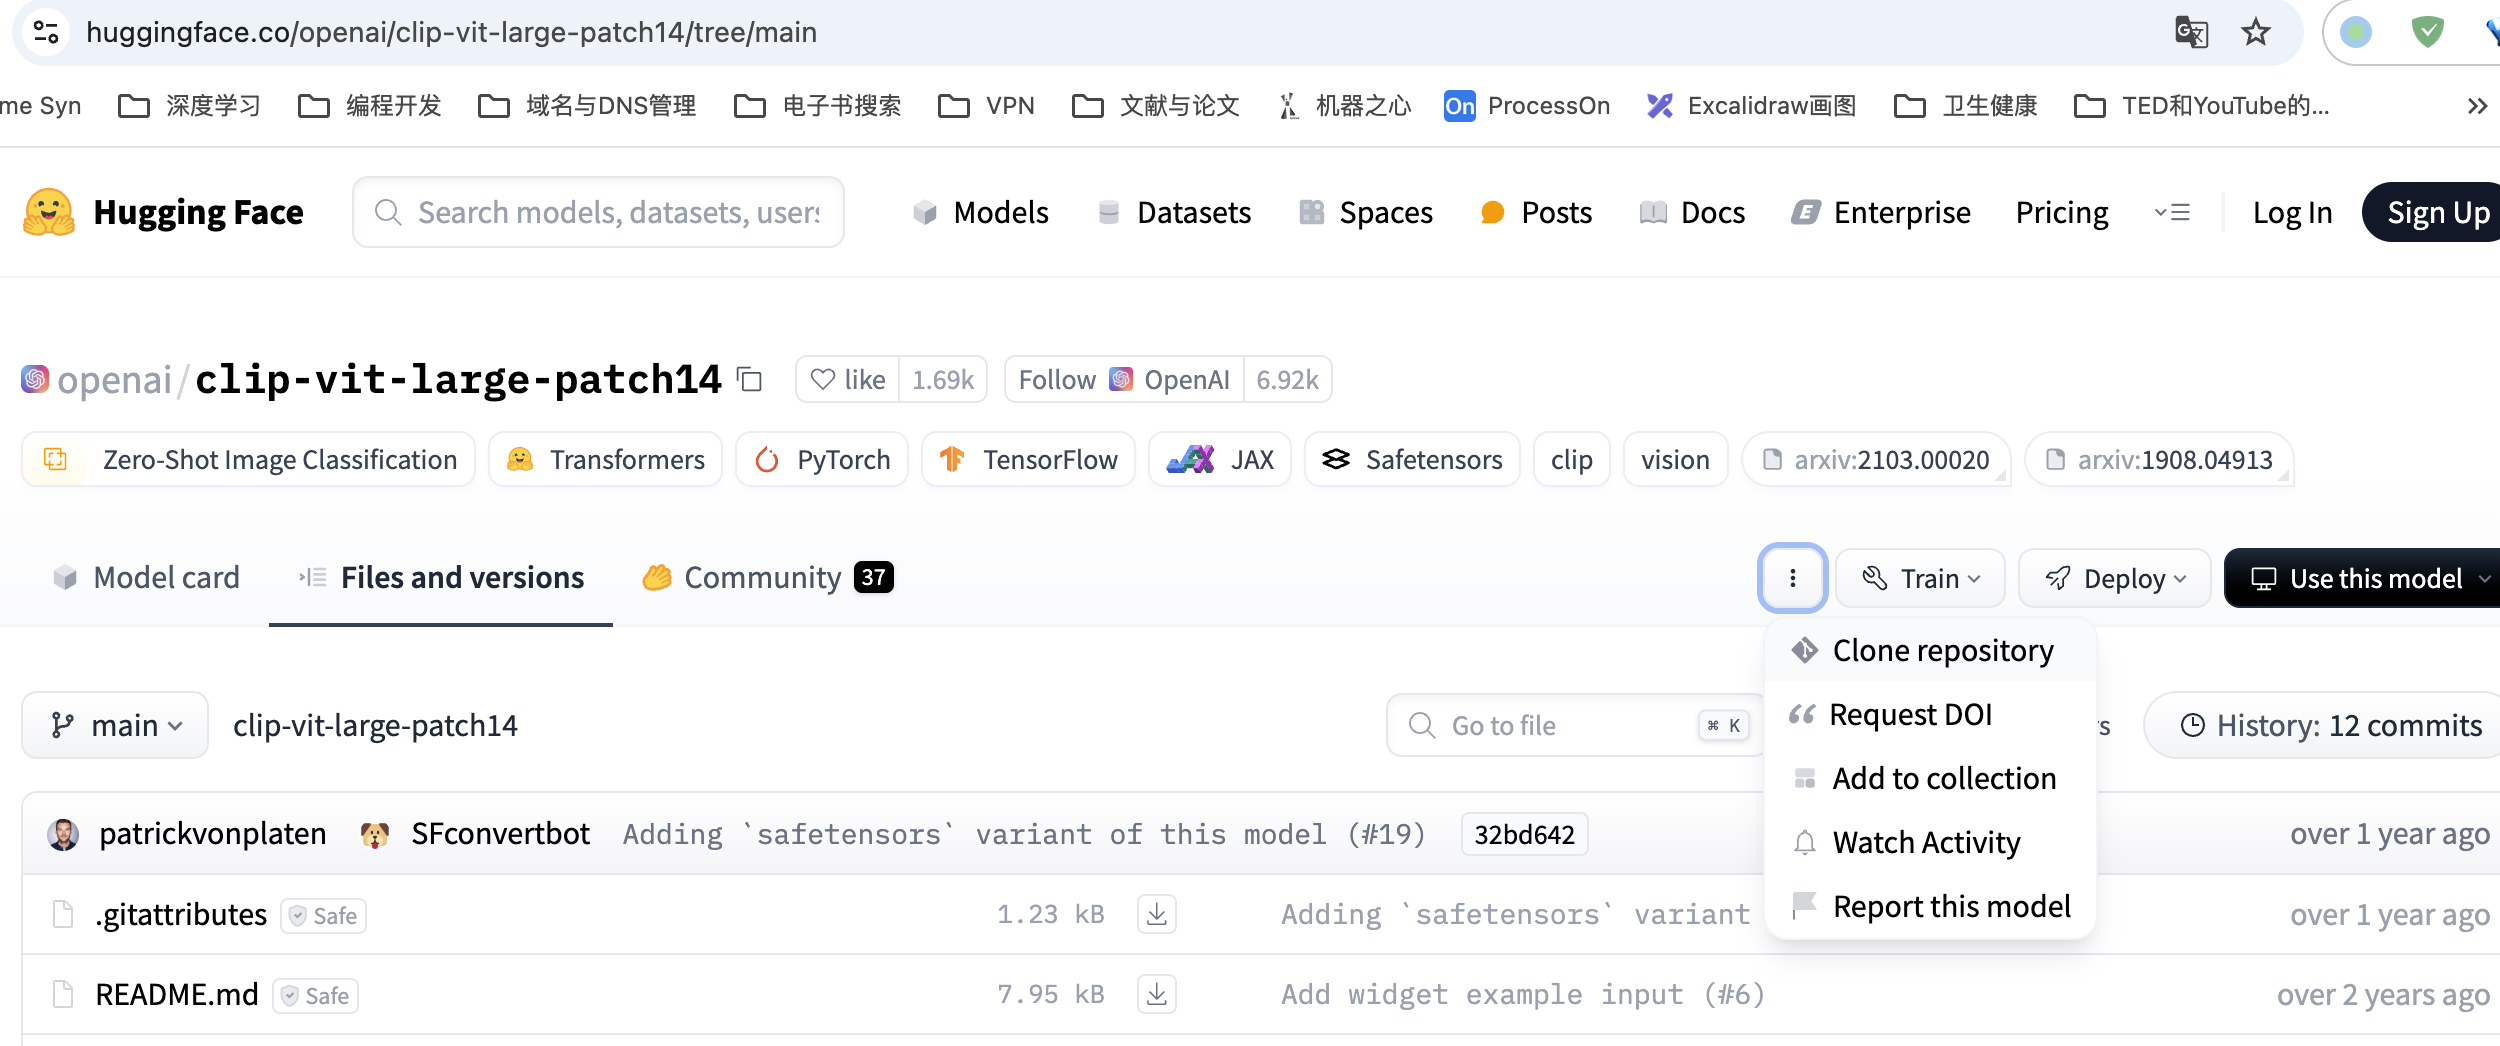Screen dimensions: 2500x1046
Task: Click the round blue profile icon
Action: pos(2356,32)
